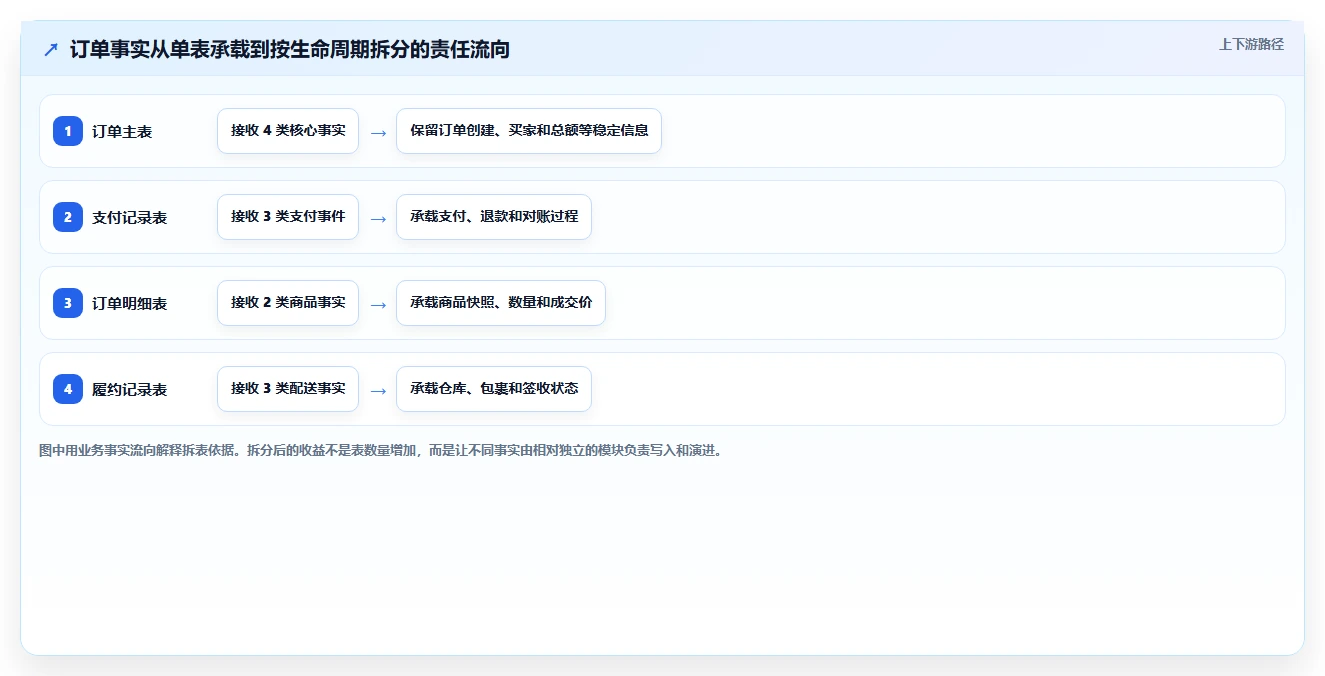Image resolution: width=1325 pixels, height=676 pixels.
Task: Click the 接收 3 类支付事件 box
Action: [x=288, y=217]
